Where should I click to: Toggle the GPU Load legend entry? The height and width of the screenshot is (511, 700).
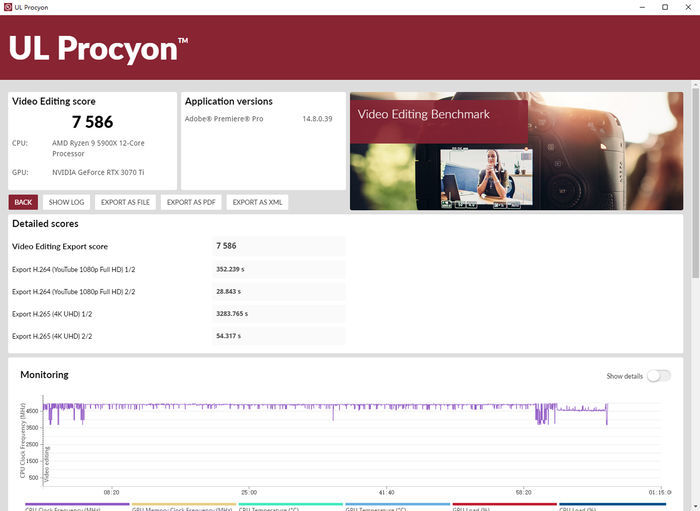611,506
